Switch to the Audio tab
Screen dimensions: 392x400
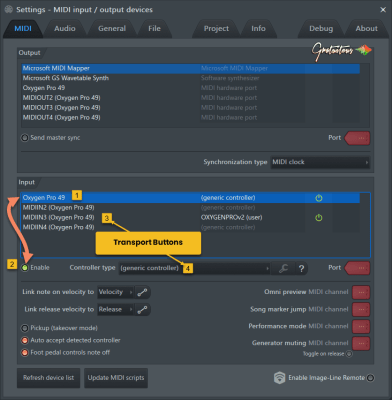(x=65, y=29)
